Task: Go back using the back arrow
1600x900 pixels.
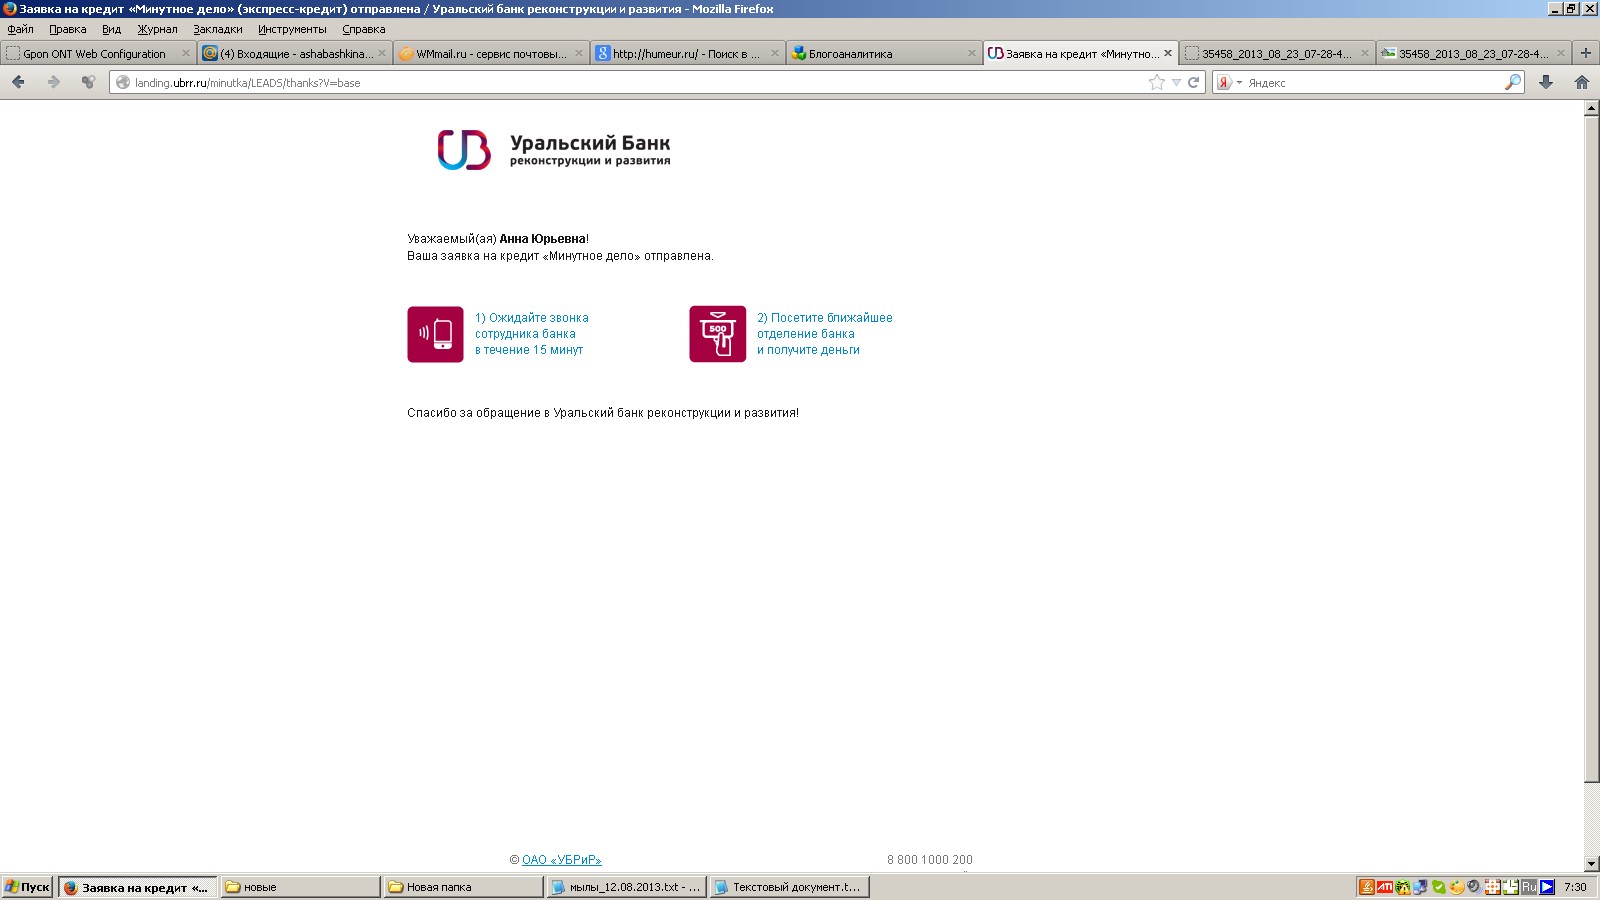Action: click(x=18, y=82)
